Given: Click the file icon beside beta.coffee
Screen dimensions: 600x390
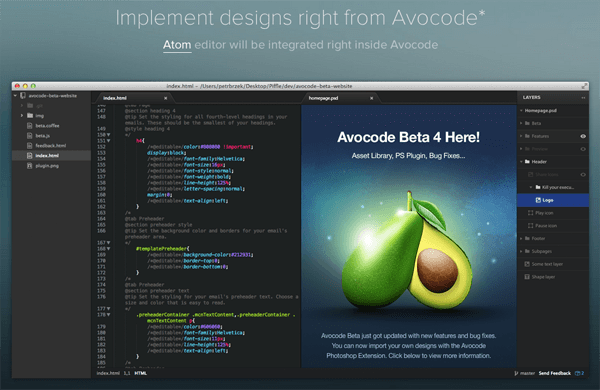Looking at the screenshot, I should tap(29, 126).
